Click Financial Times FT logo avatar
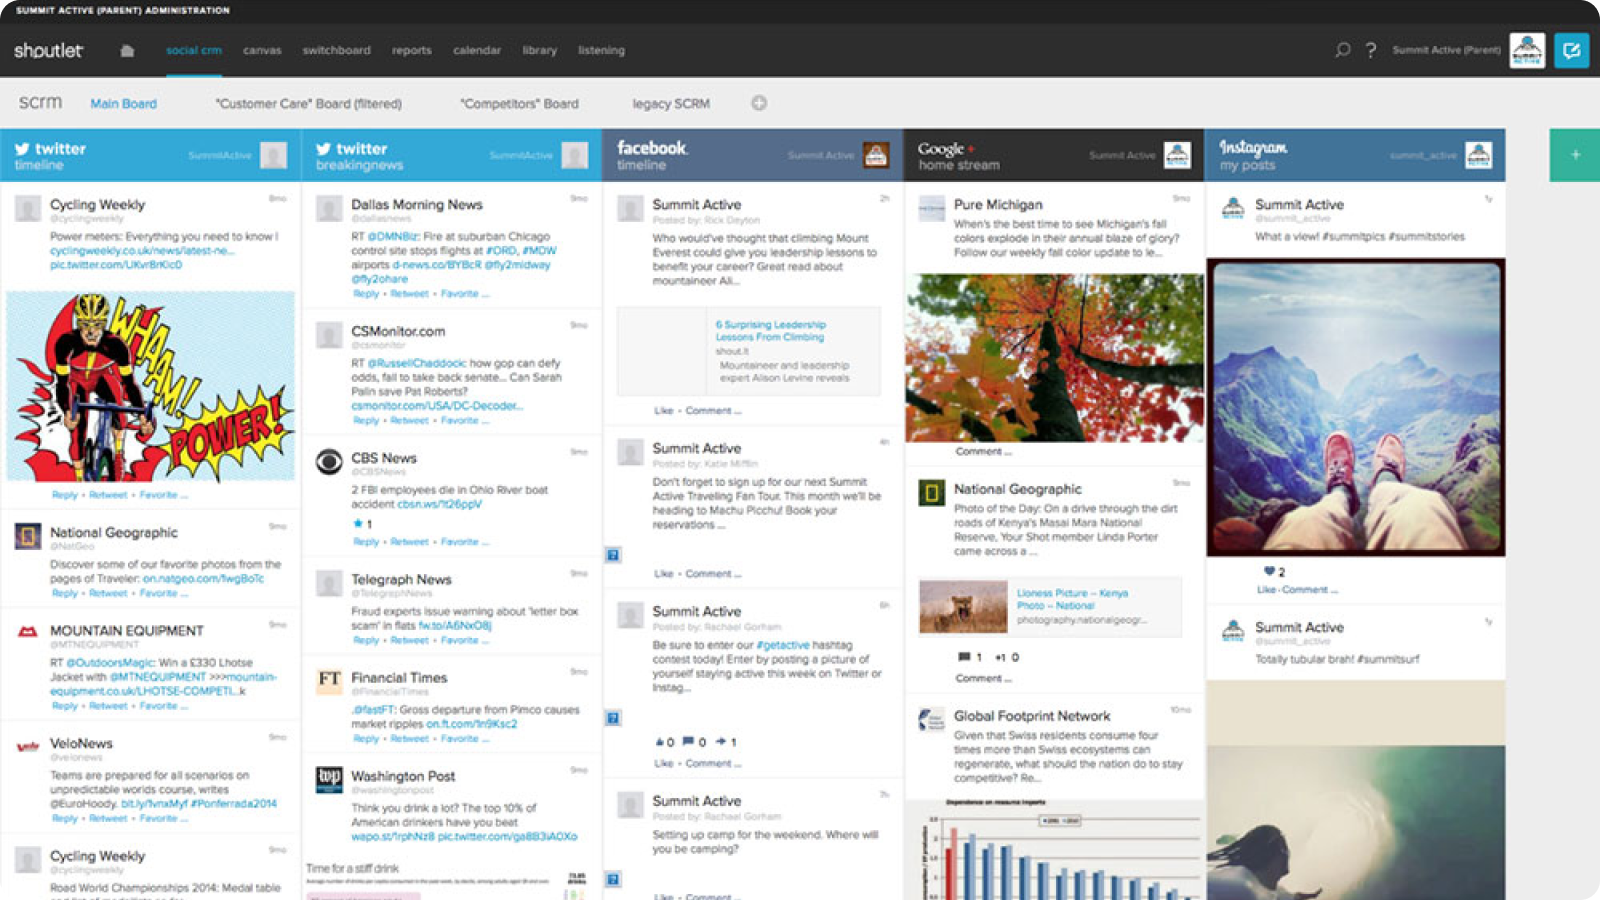1600x900 pixels. pyautogui.click(x=329, y=681)
